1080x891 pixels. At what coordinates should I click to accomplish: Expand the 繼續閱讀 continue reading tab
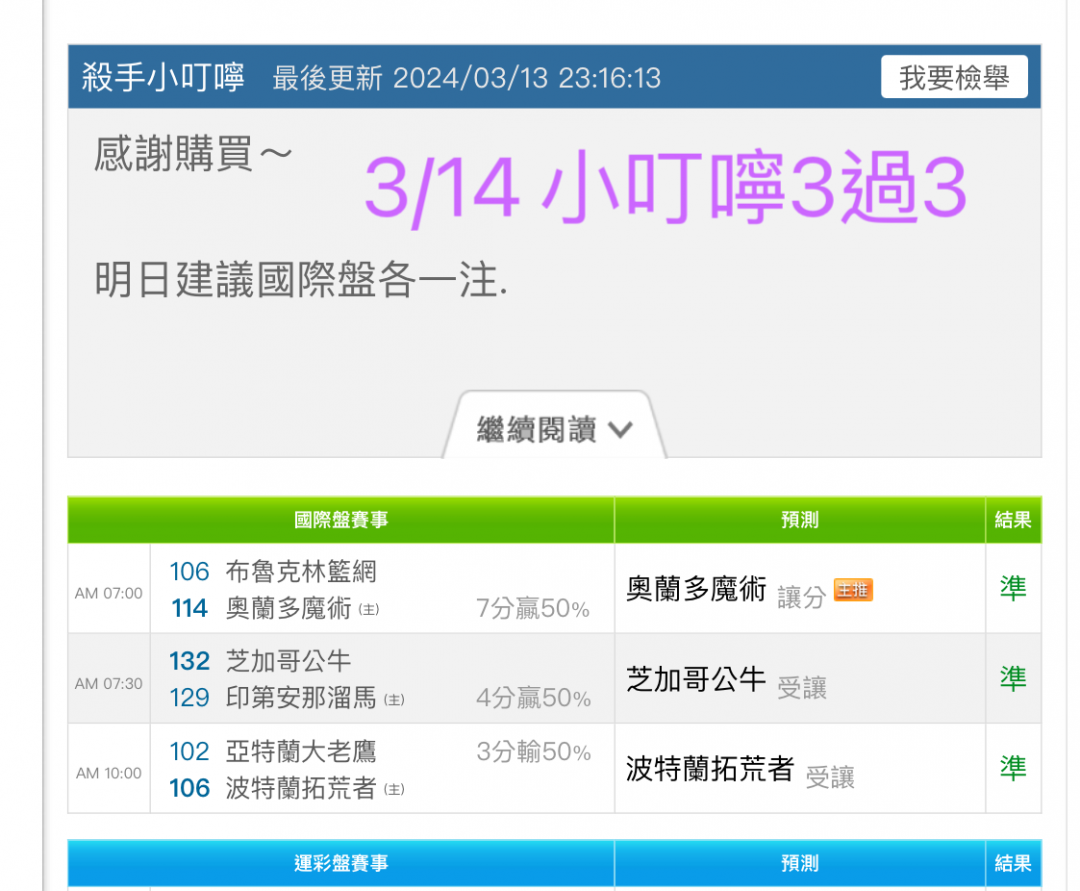tap(554, 428)
